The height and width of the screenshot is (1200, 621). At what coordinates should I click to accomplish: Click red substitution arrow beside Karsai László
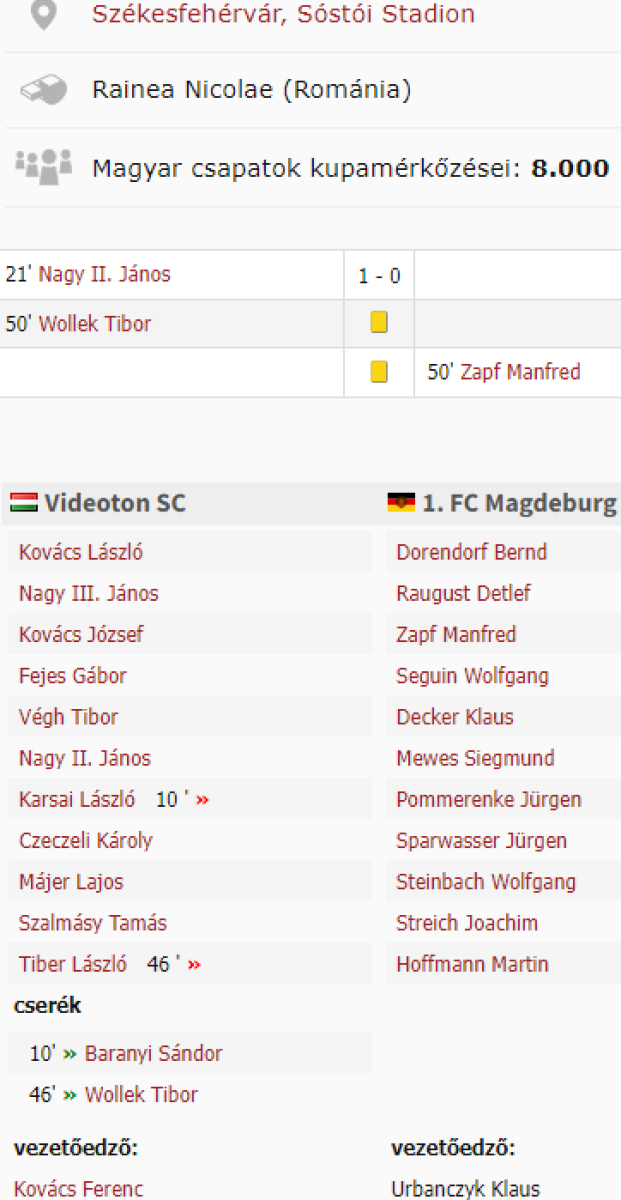coord(203,800)
